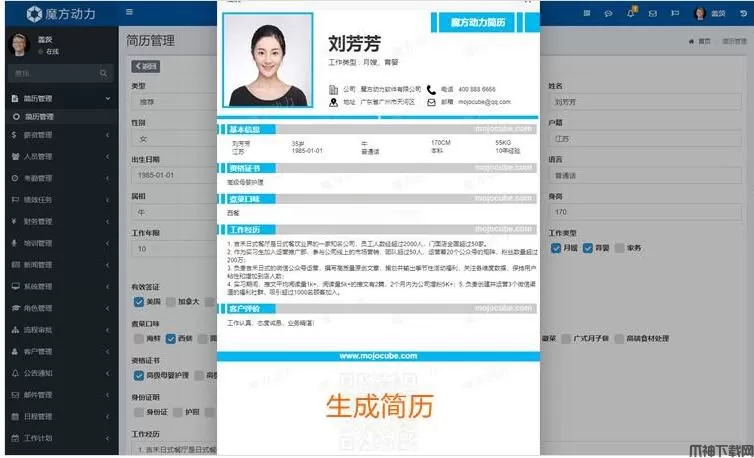Open www.mojocube.com link in resume footer
The width and height of the screenshot is (754, 458).
(x=378, y=356)
